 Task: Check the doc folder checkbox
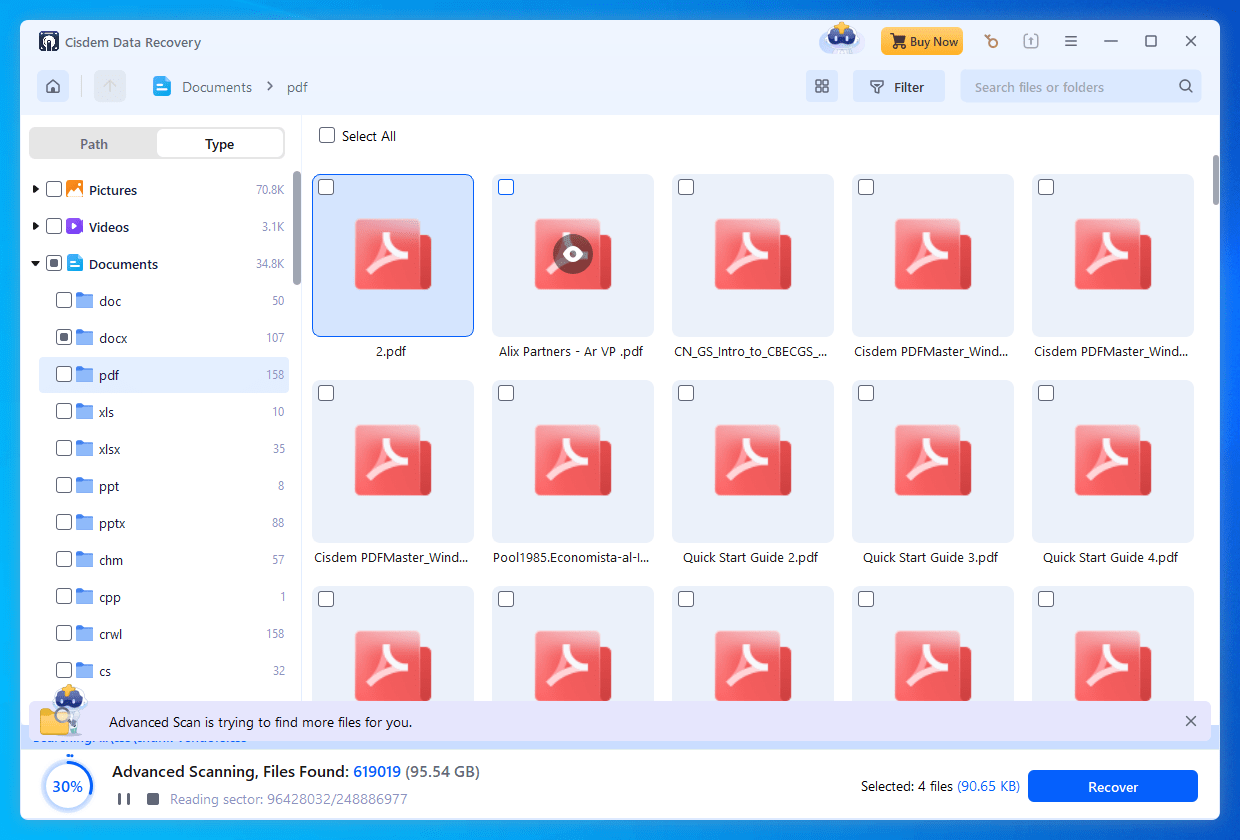pyautogui.click(x=64, y=300)
